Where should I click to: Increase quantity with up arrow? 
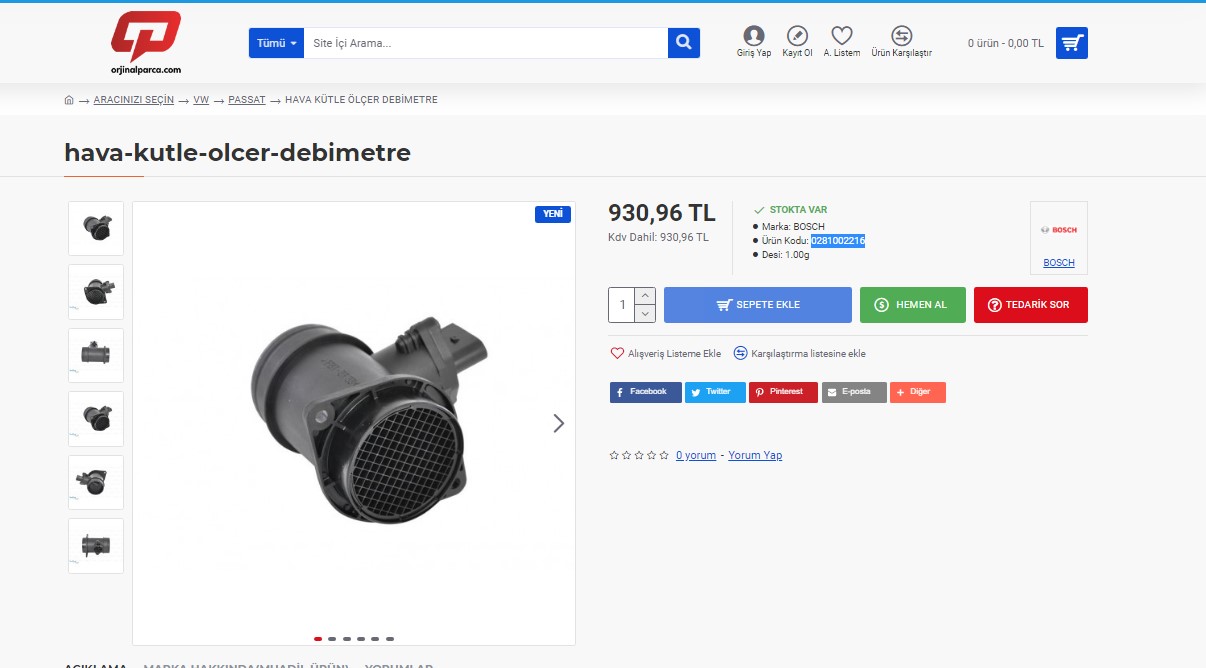(x=645, y=296)
